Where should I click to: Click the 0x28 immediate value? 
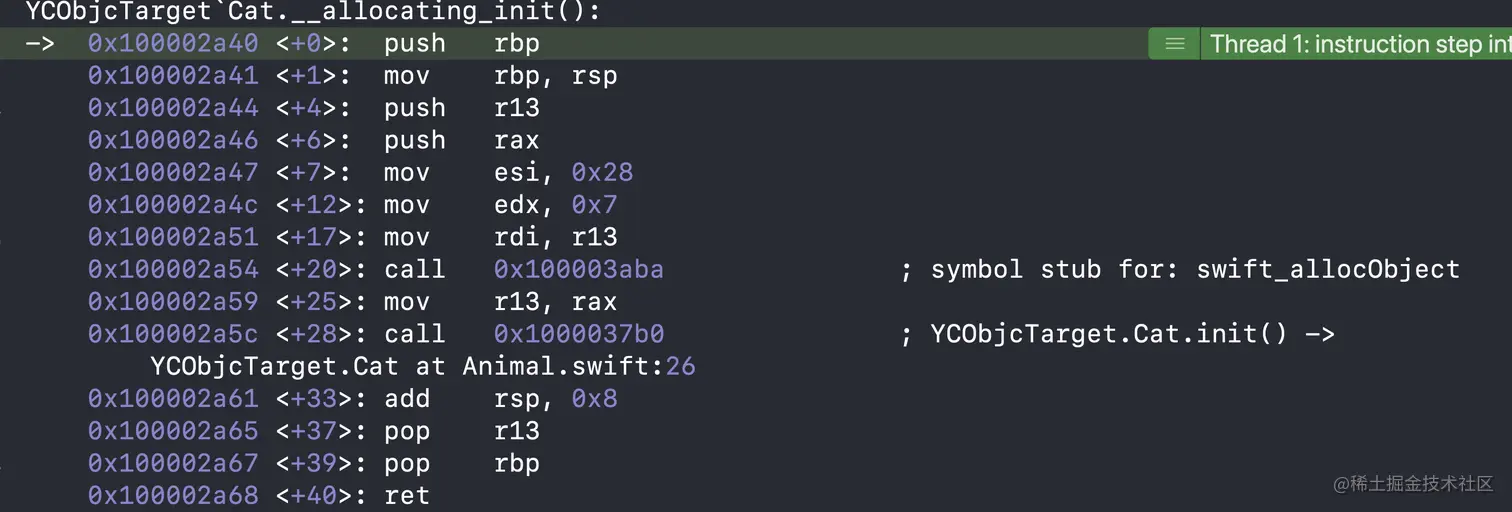point(602,173)
